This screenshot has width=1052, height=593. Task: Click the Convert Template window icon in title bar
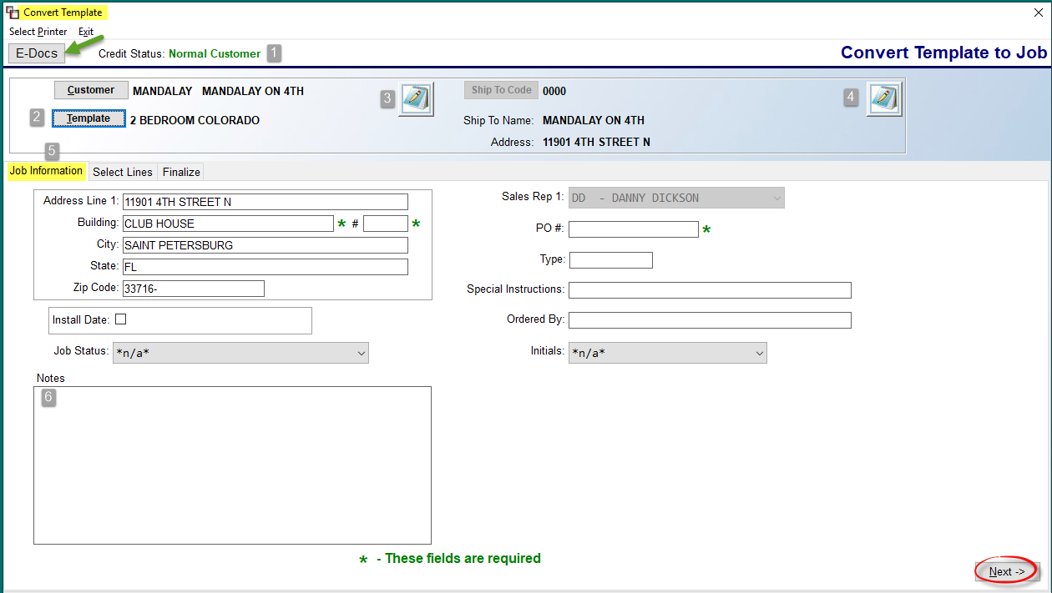[12, 12]
